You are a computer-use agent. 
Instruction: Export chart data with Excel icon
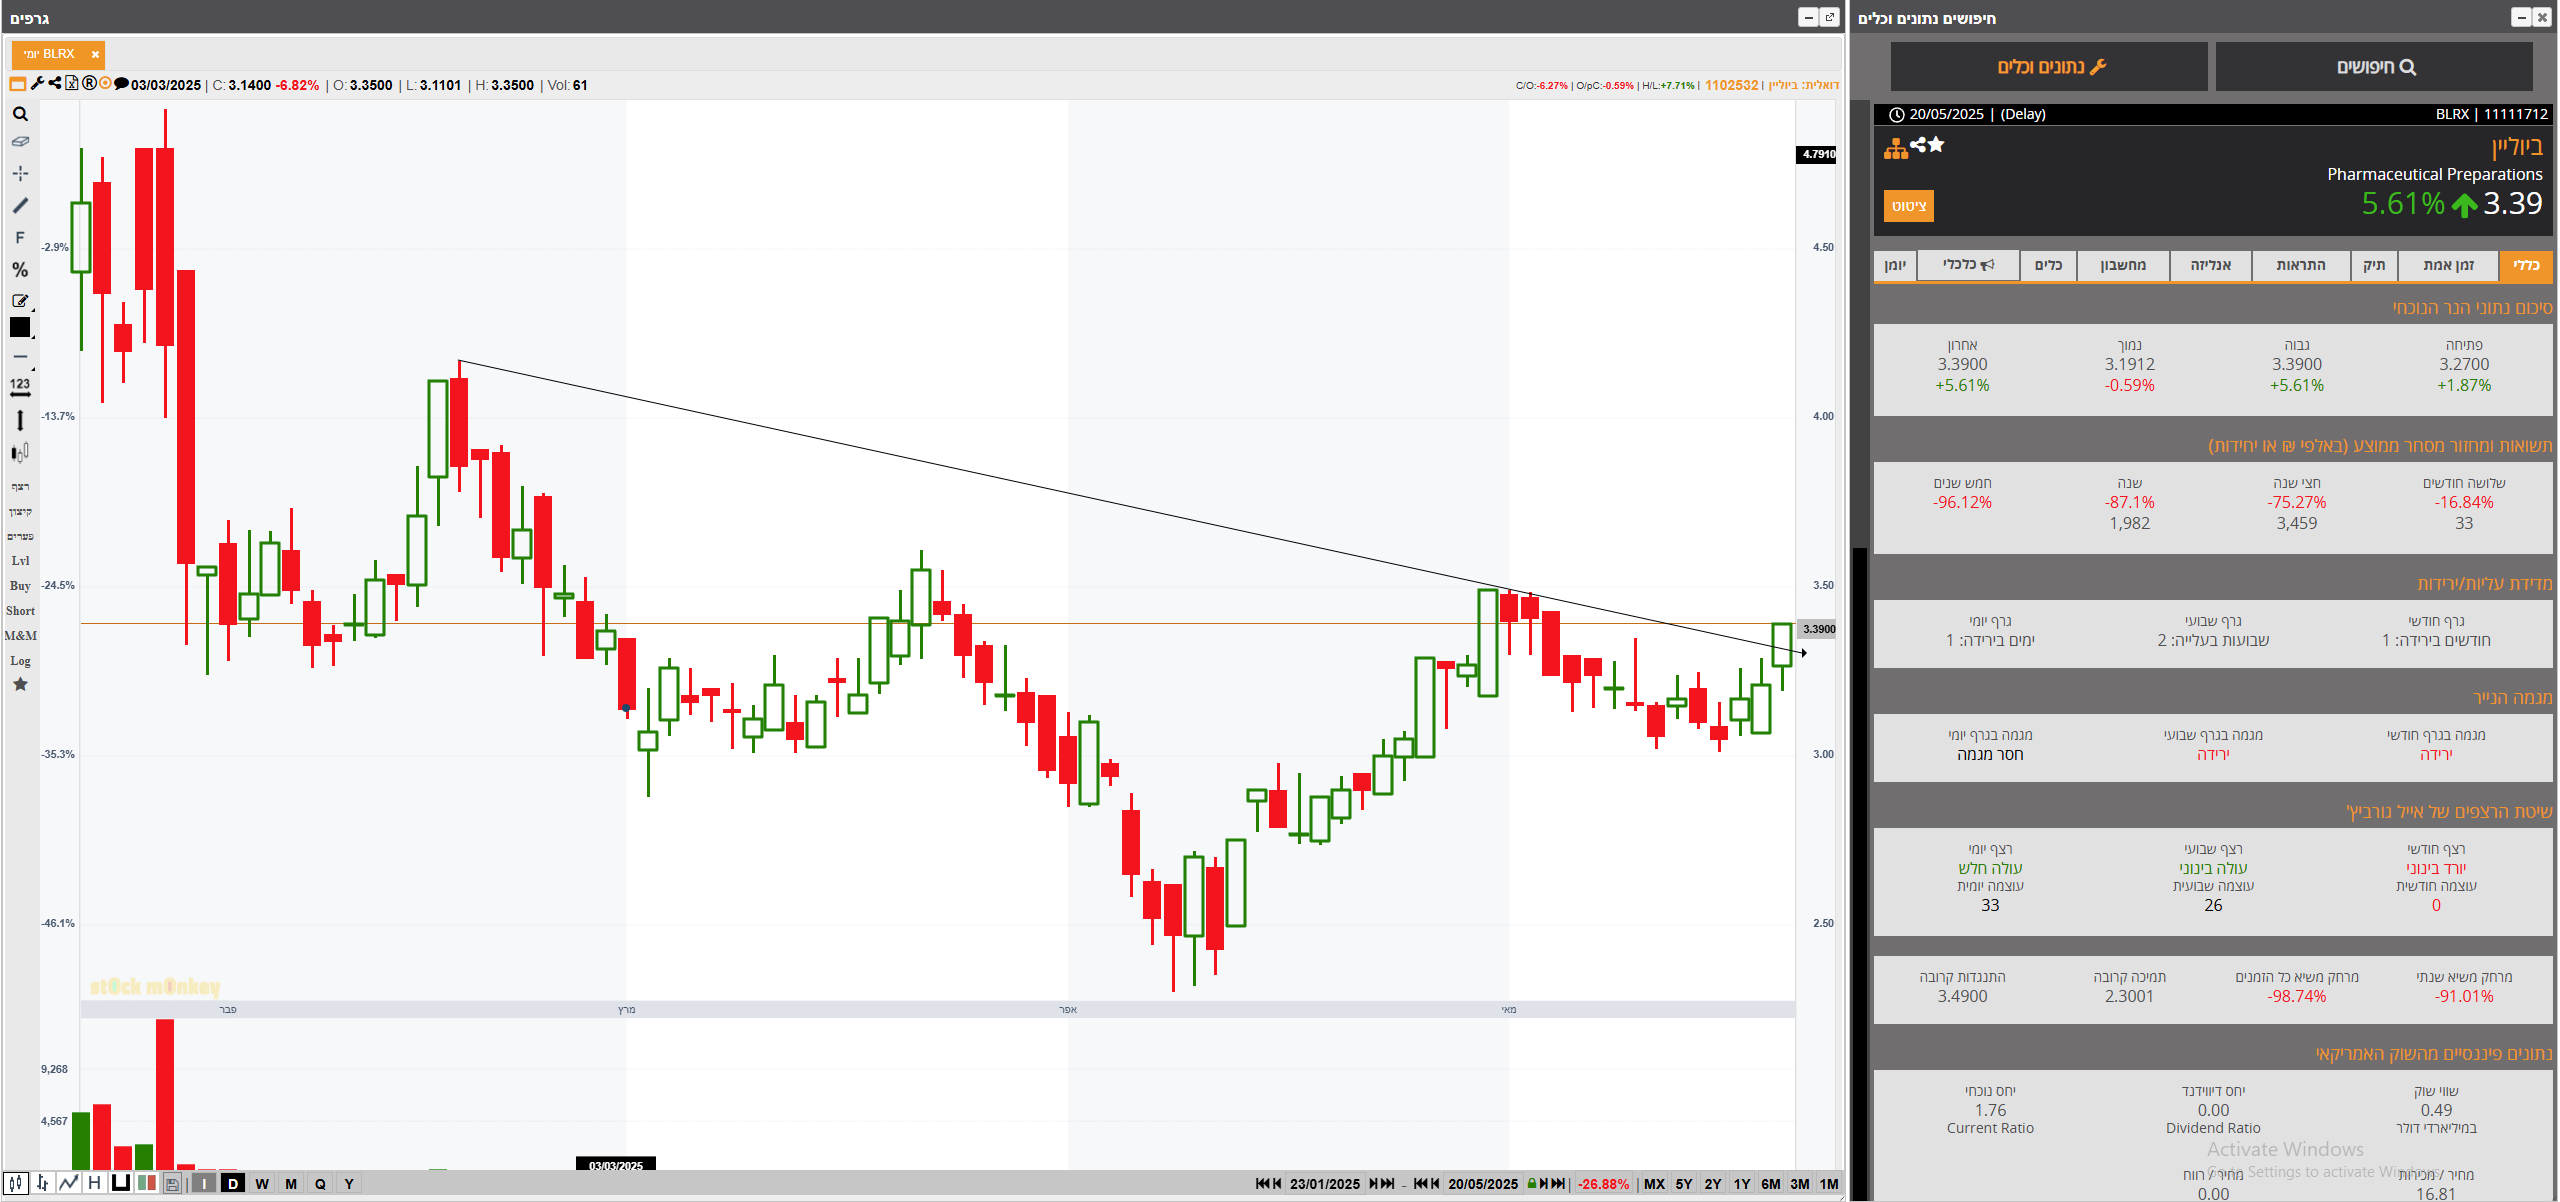[x=72, y=84]
